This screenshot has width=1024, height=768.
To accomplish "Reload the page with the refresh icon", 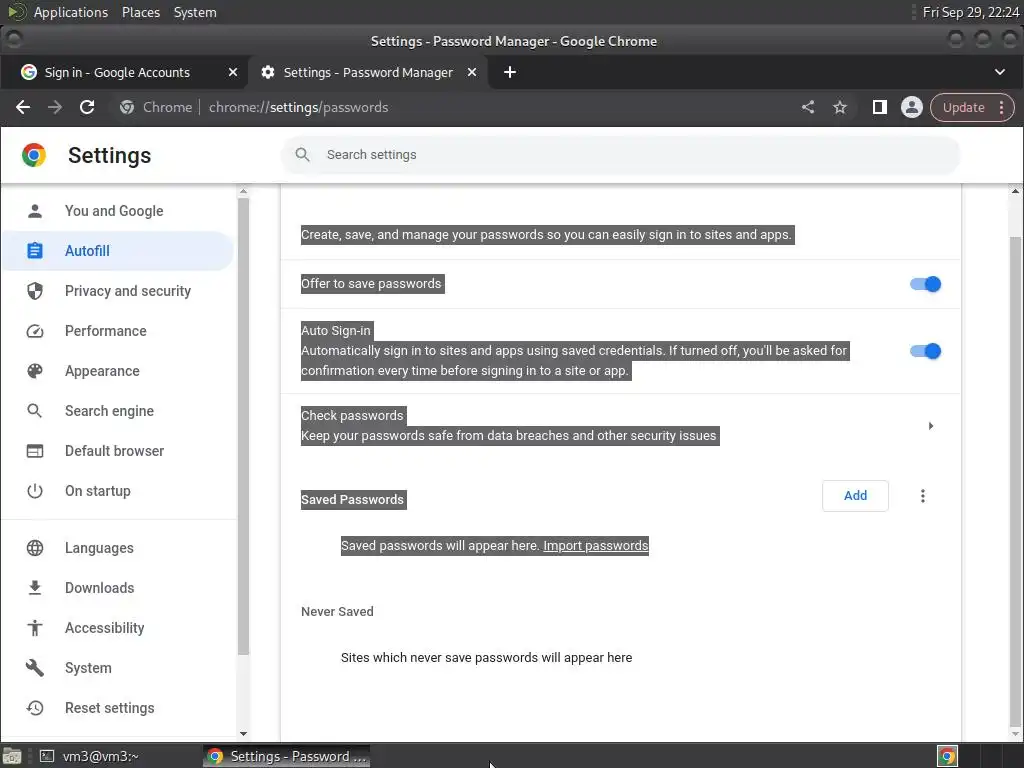I will click(87, 107).
